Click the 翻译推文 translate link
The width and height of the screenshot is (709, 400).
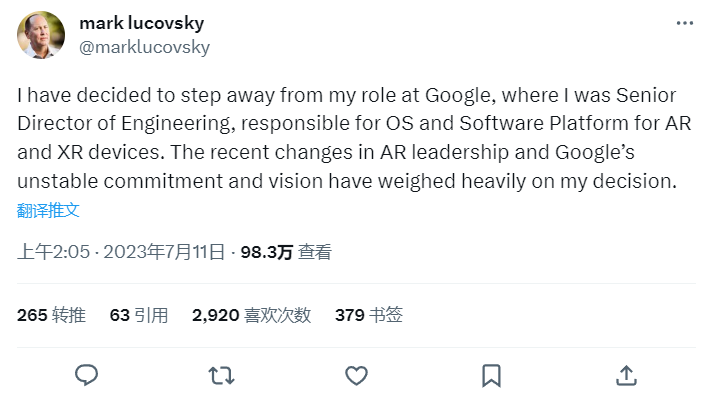pyautogui.click(x=48, y=210)
